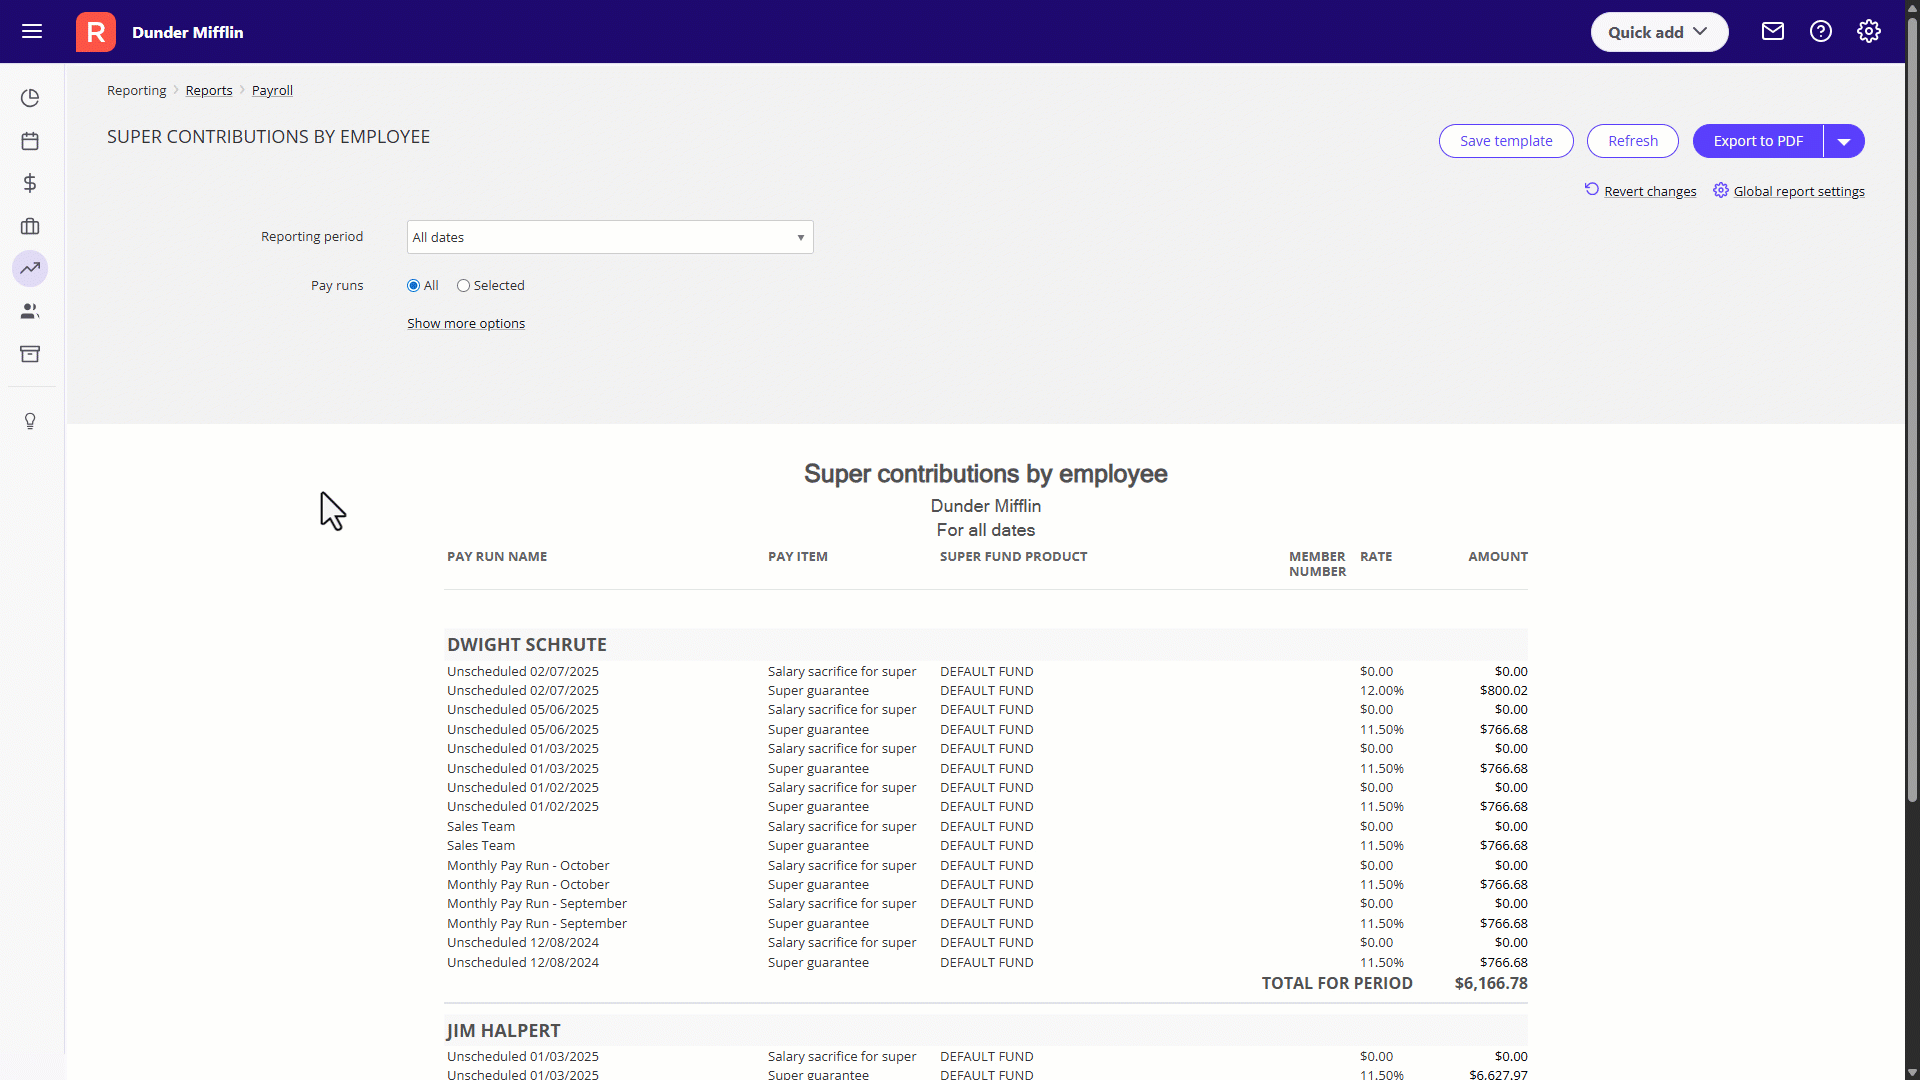
Task: Click the archive box sidebar icon
Action: pyautogui.click(x=30, y=353)
